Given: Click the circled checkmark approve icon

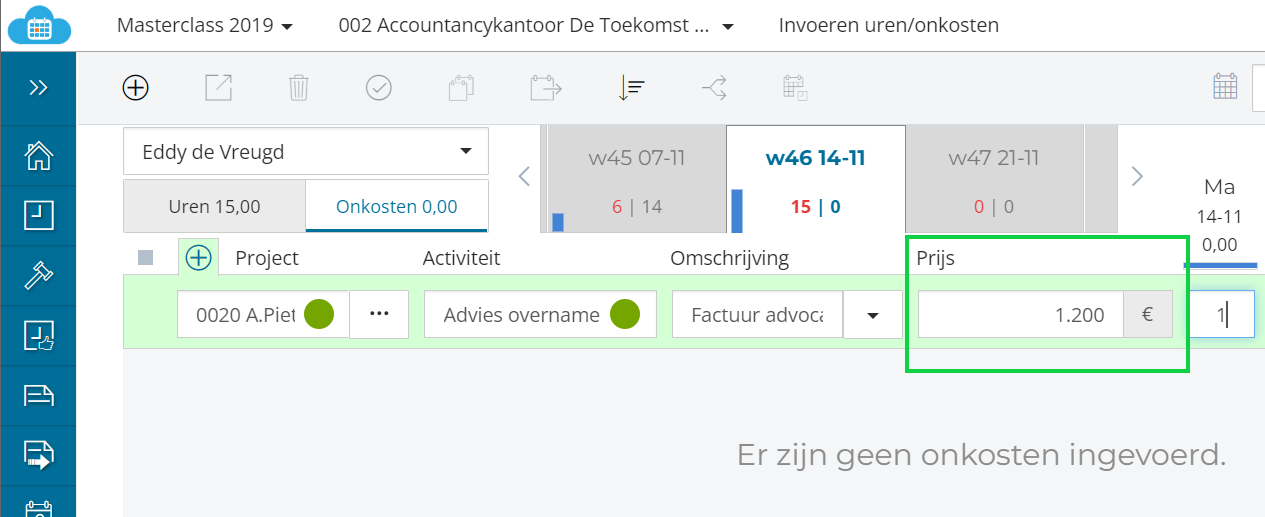Looking at the screenshot, I should (379, 88).
